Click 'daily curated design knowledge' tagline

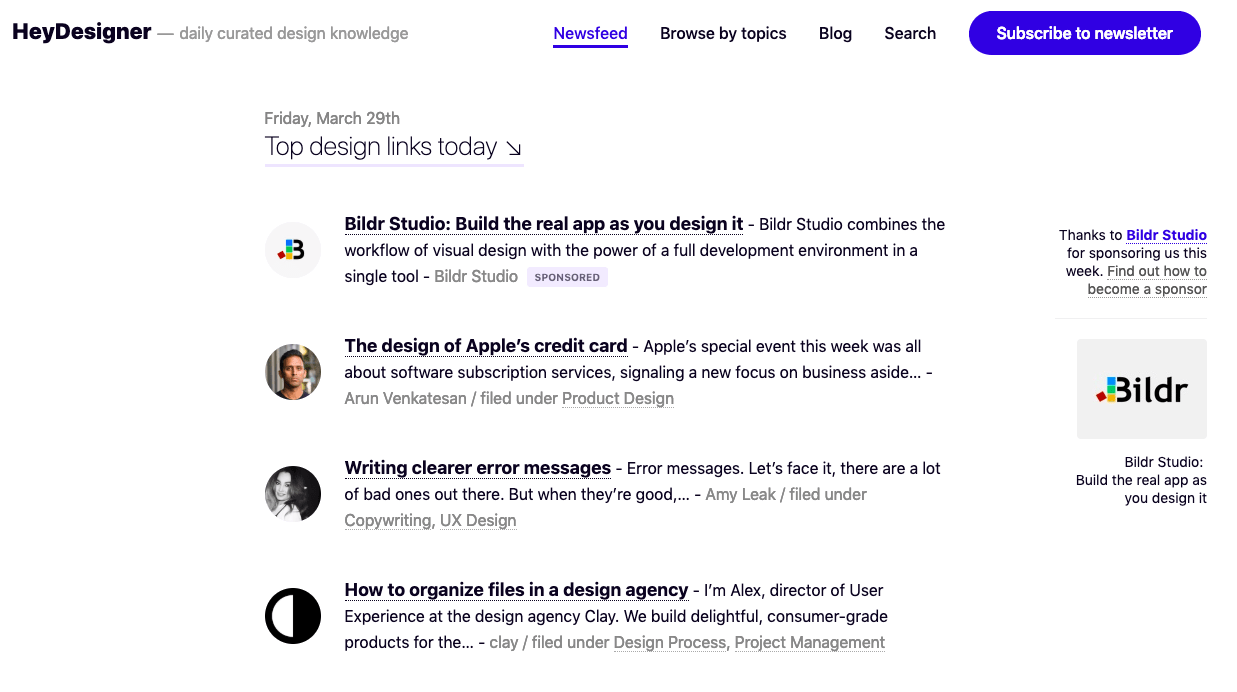[x=294, y=33]
